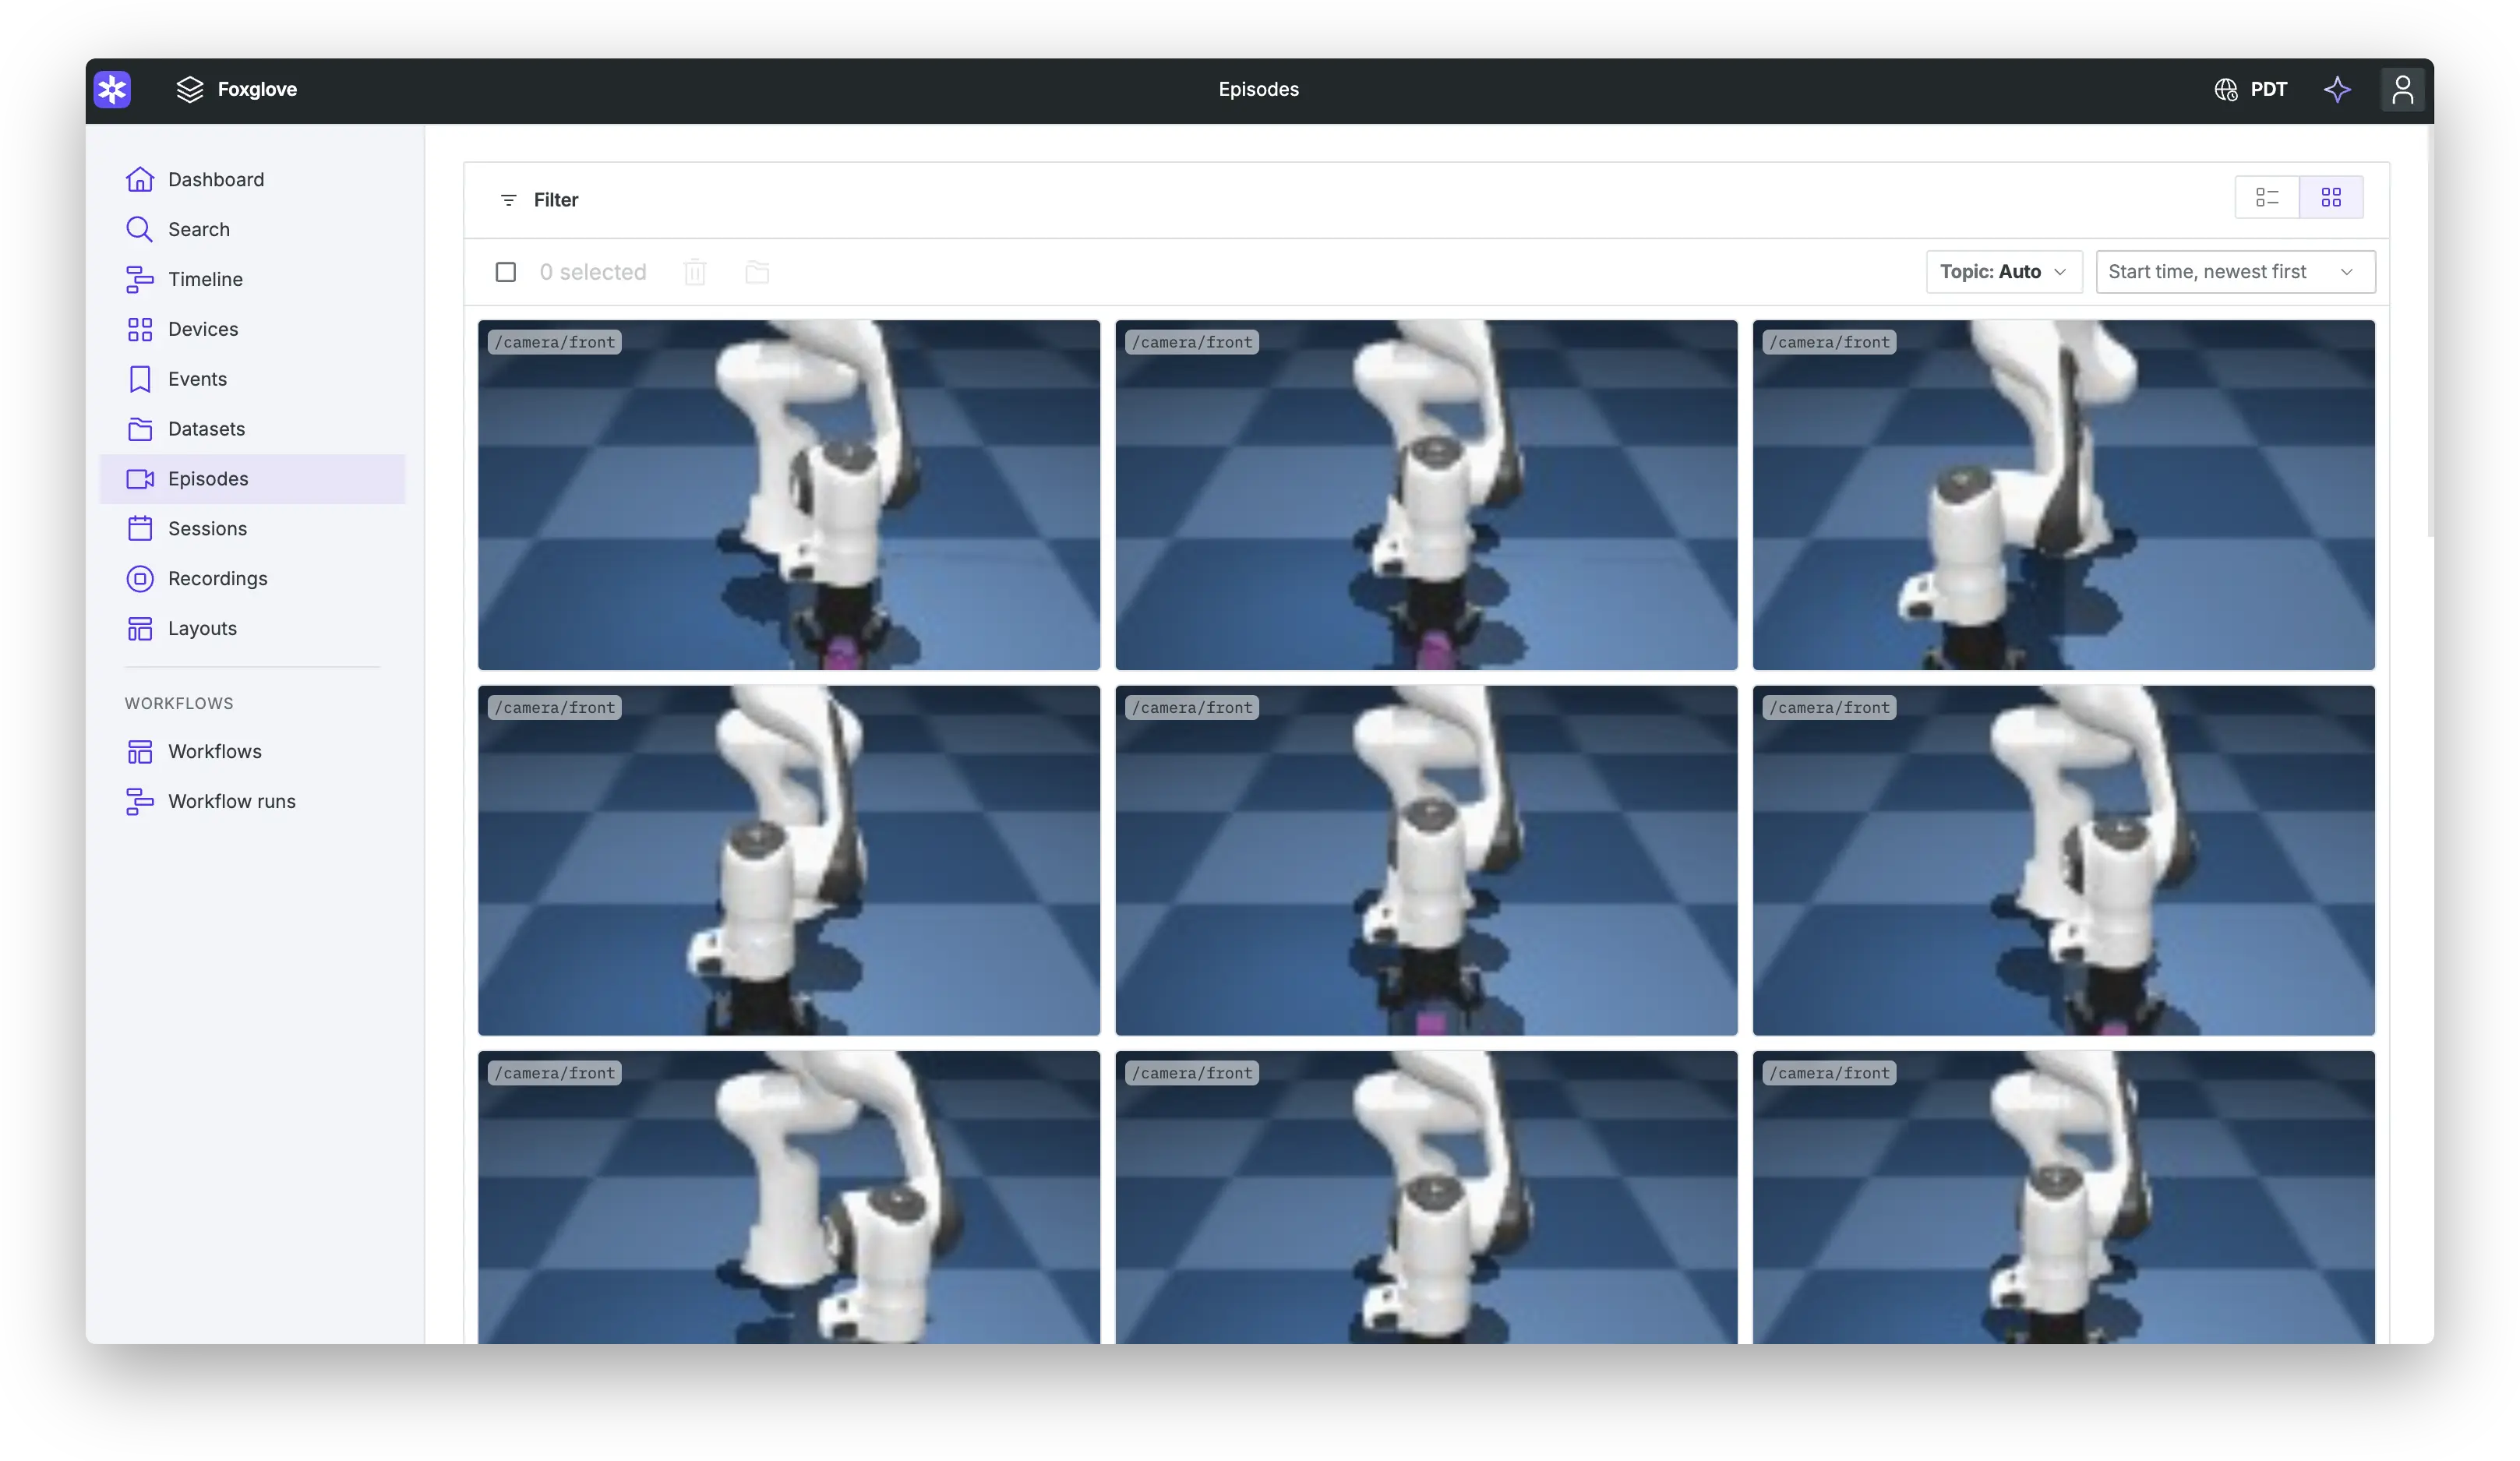This screenshot has height=1461, width=2520.
Task: Open Sessions page
Action: tap(252, 528)
